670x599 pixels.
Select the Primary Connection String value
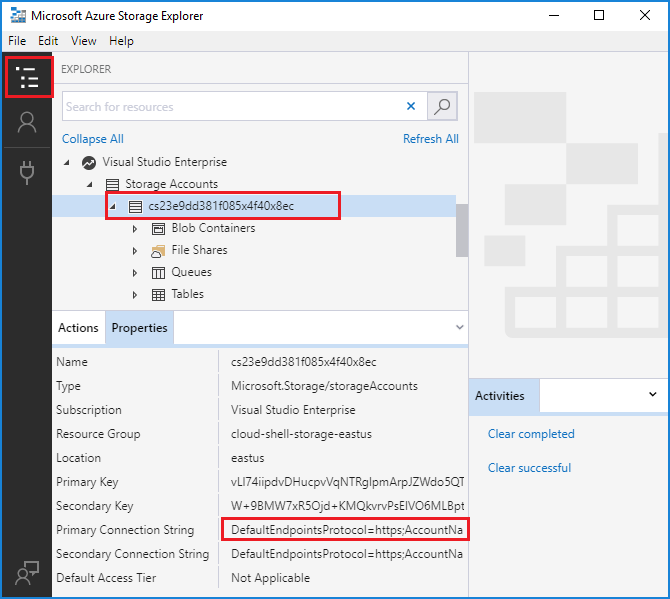pyautogui.click(x=347, y=530)
